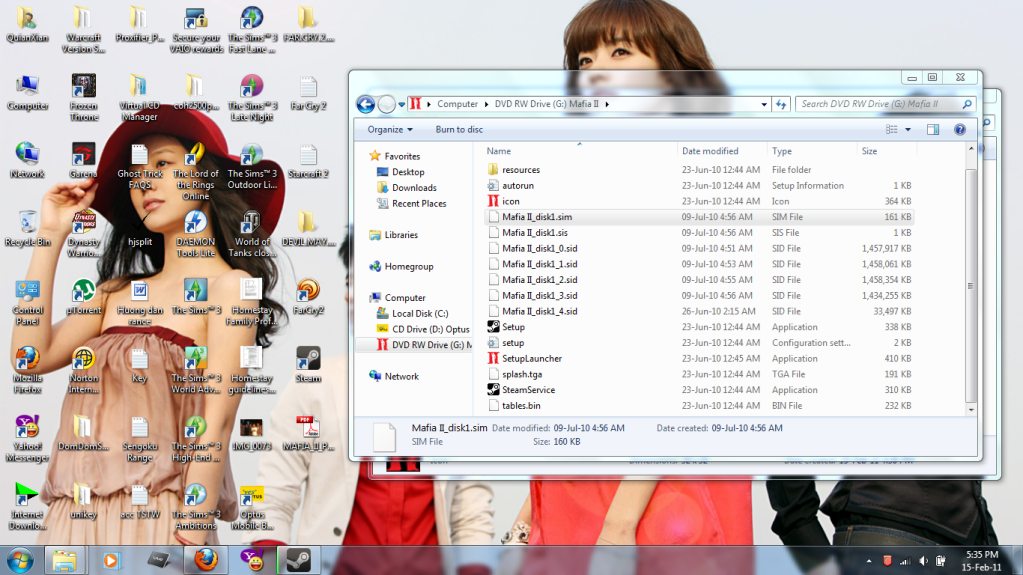Viewport: 1023px width, 575px height.
Task: Open the change view options dropdown arrow
Action: pyautogui.click(x=908, y=130)
